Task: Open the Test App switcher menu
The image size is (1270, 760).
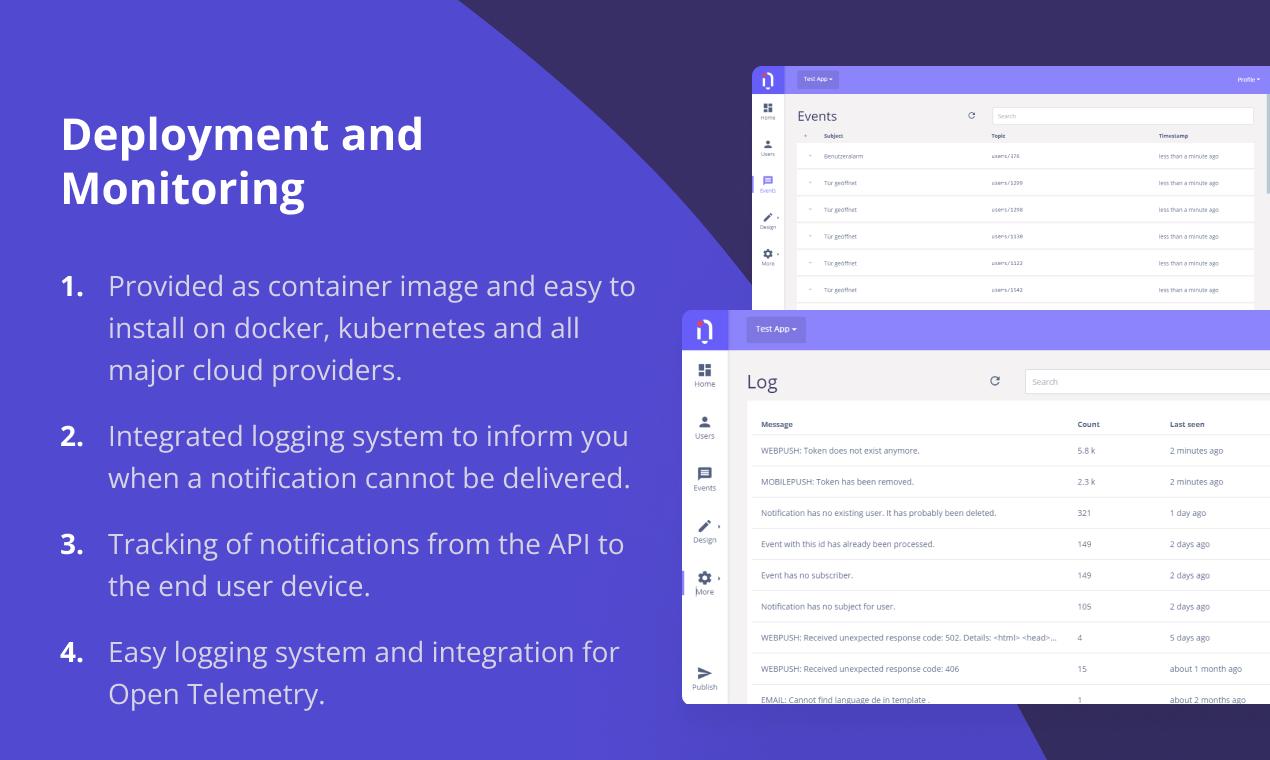Action: (x=818, y=79)
